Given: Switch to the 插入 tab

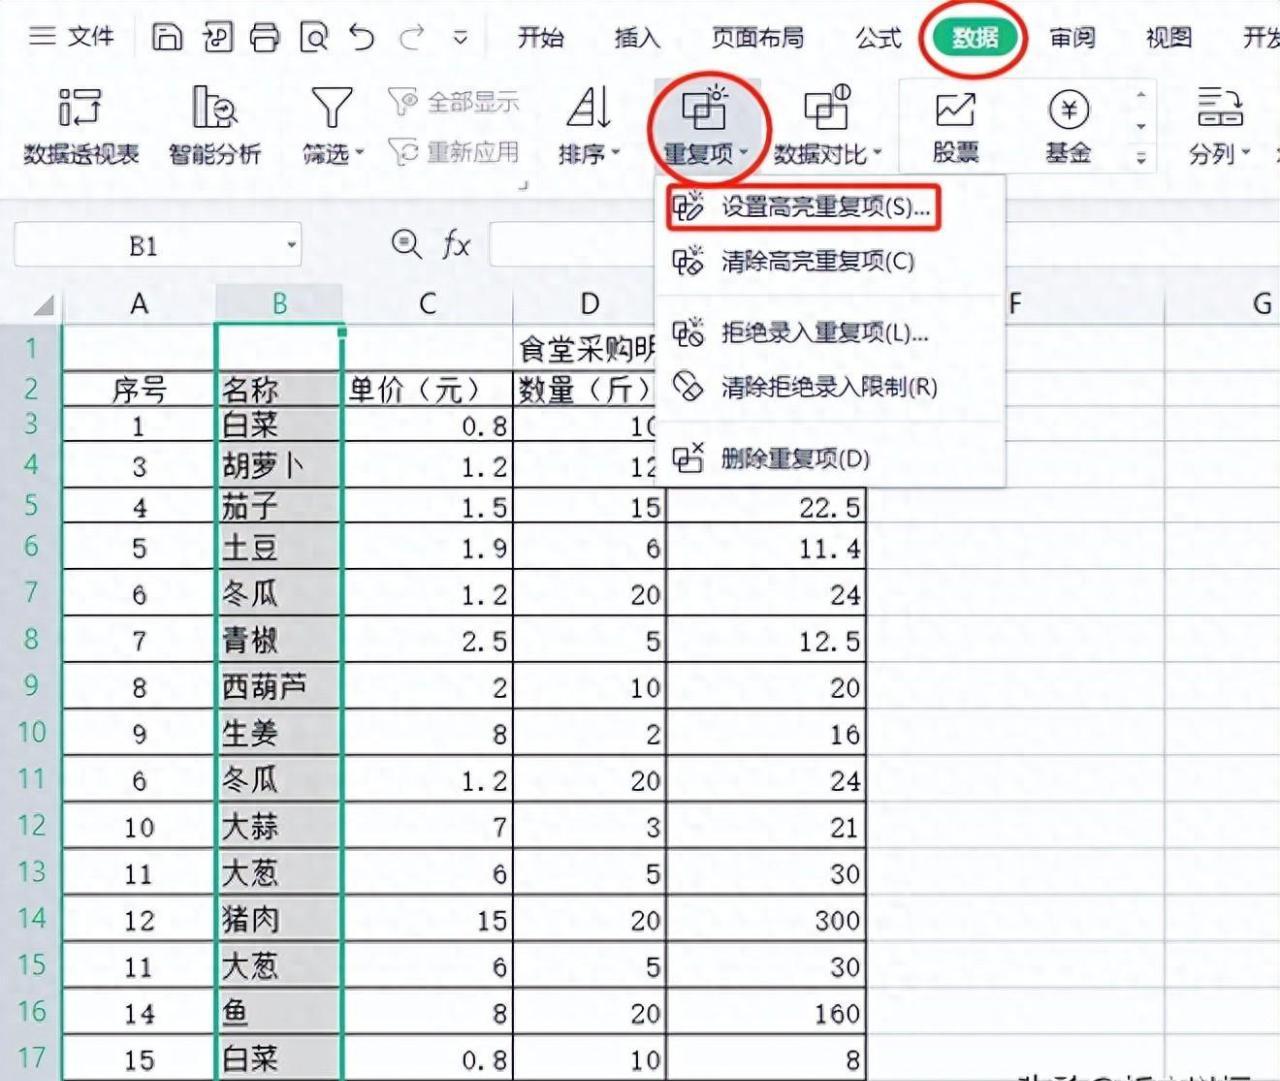Looking at the screenshot, I should click(637, 38).
